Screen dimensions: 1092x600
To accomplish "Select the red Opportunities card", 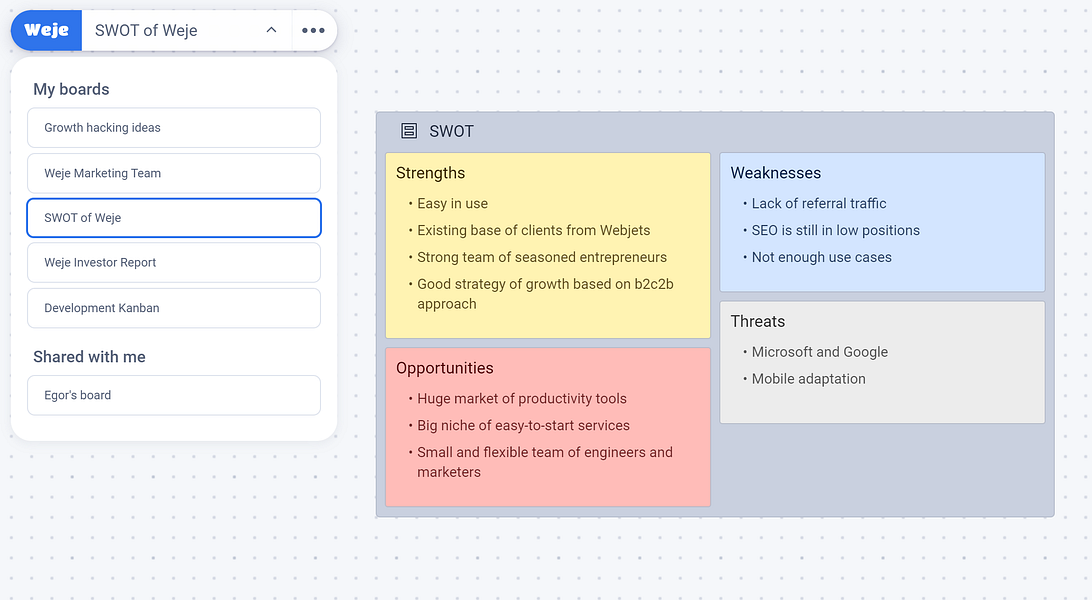I will pos(548,427).
